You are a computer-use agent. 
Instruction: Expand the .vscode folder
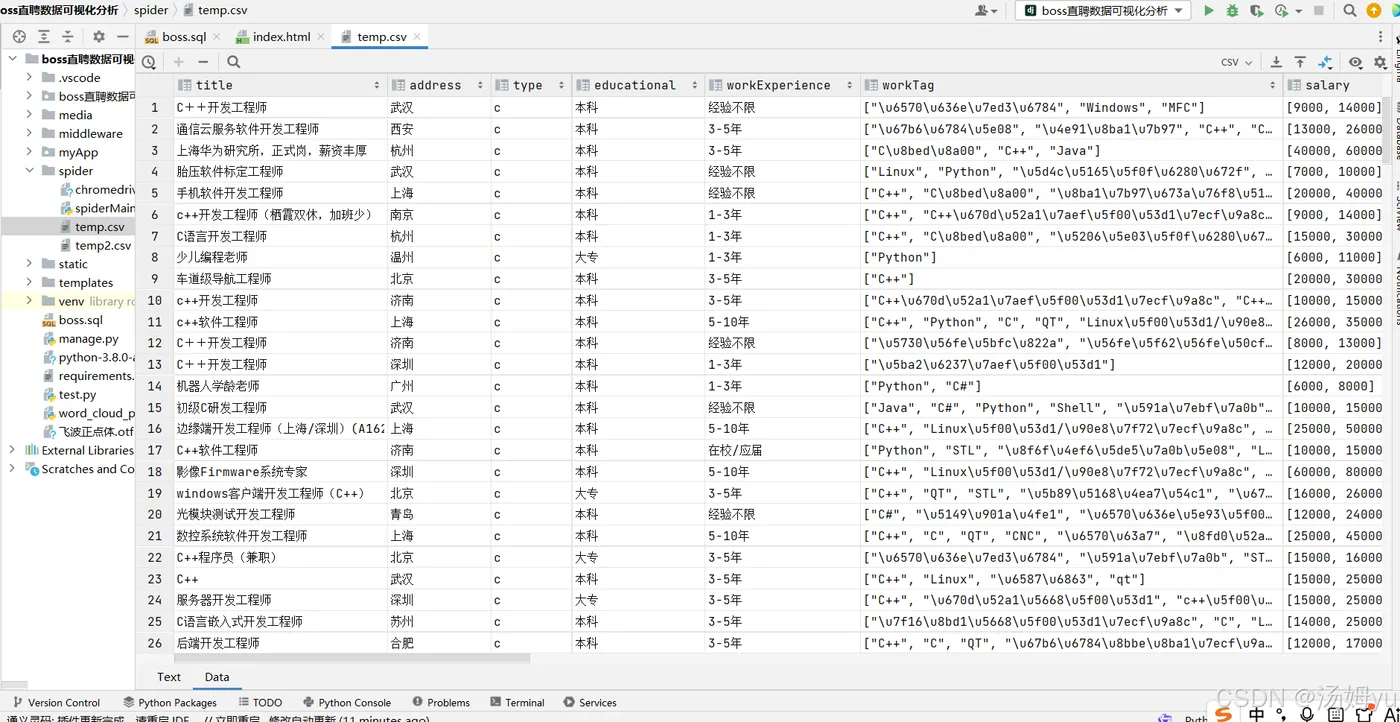[x=29, y=78]
